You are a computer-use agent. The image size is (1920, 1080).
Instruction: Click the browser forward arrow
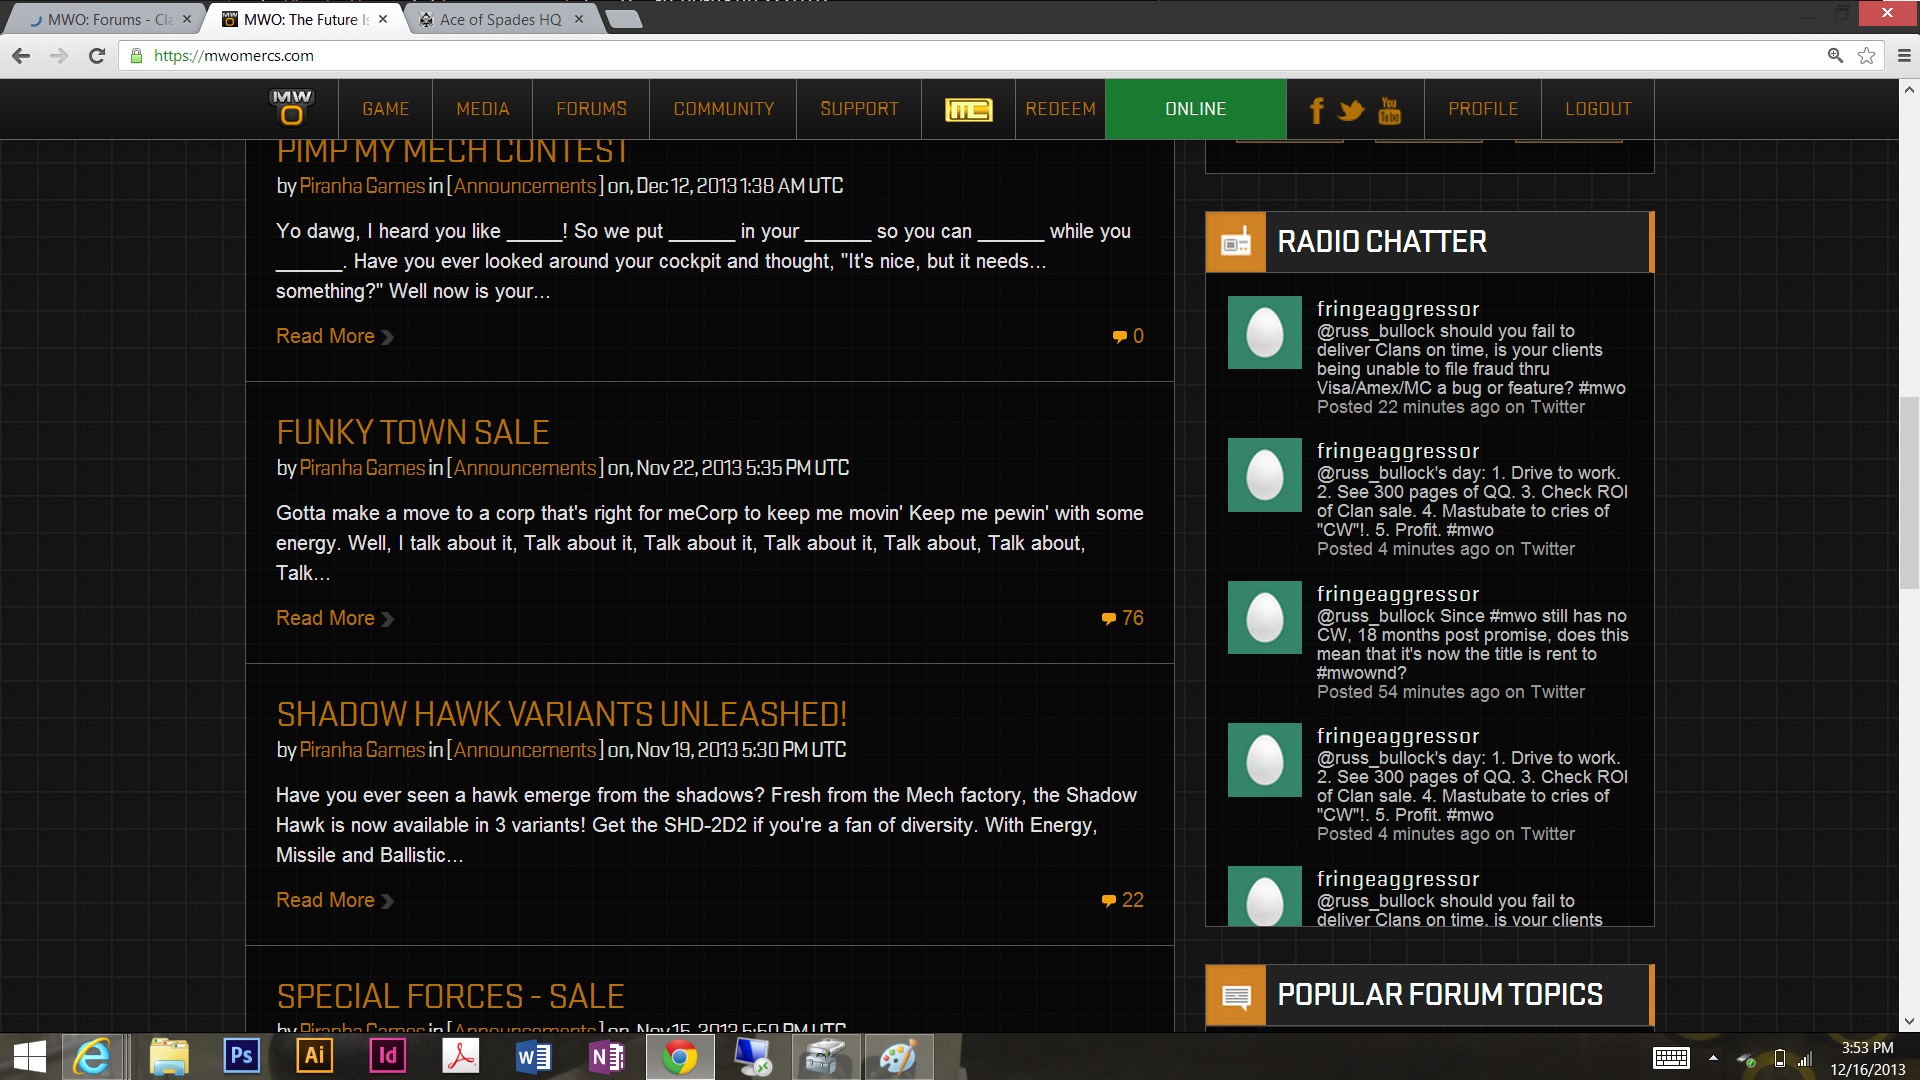click(x=59, y=56)
